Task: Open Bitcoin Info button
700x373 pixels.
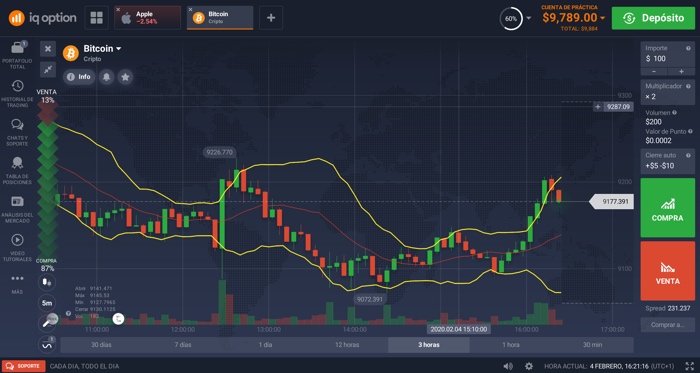Action: pos(79,77)
